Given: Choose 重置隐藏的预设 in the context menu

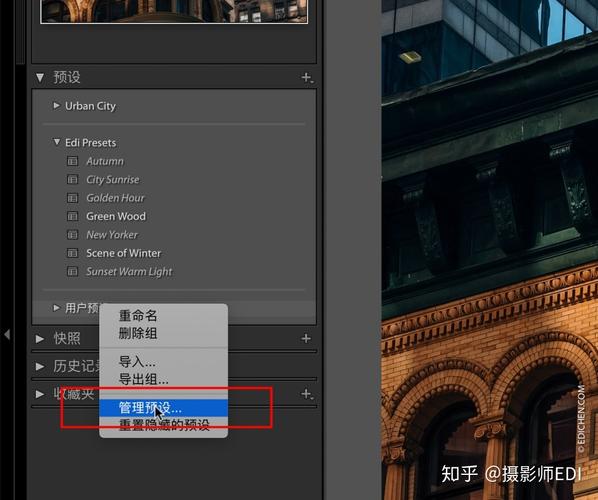Looking at the screenshot, I should point(164,424).
